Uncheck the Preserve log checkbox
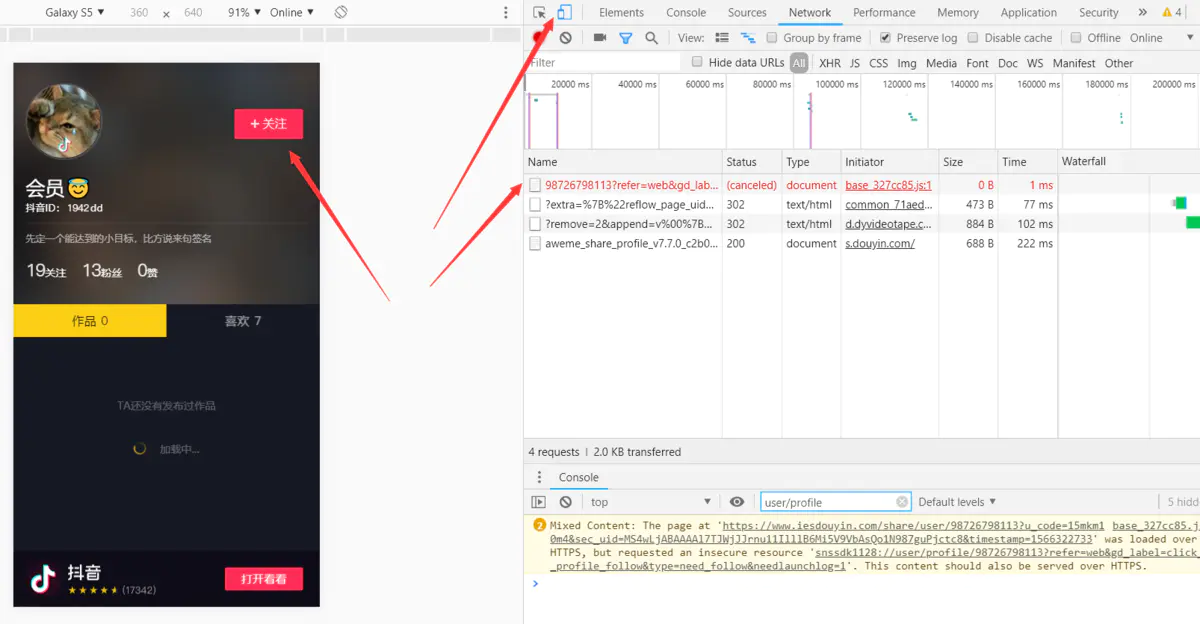The image size is (1200, 624). pyautogui.click(x=884, y=37)
